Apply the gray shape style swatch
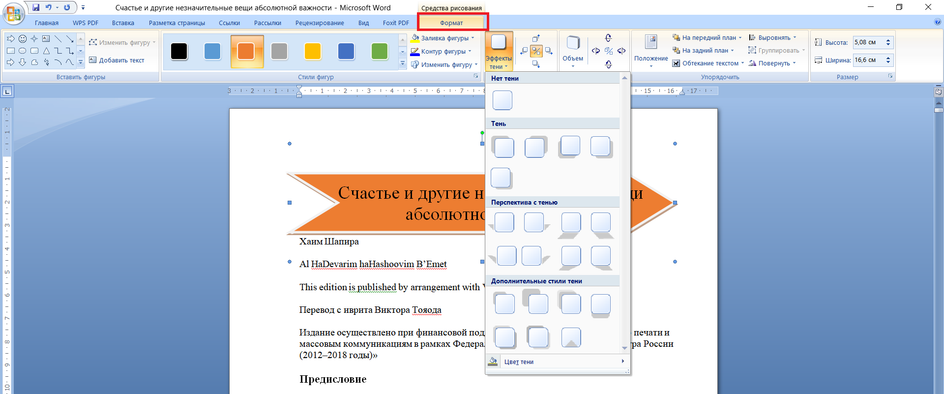 point(279,52)
